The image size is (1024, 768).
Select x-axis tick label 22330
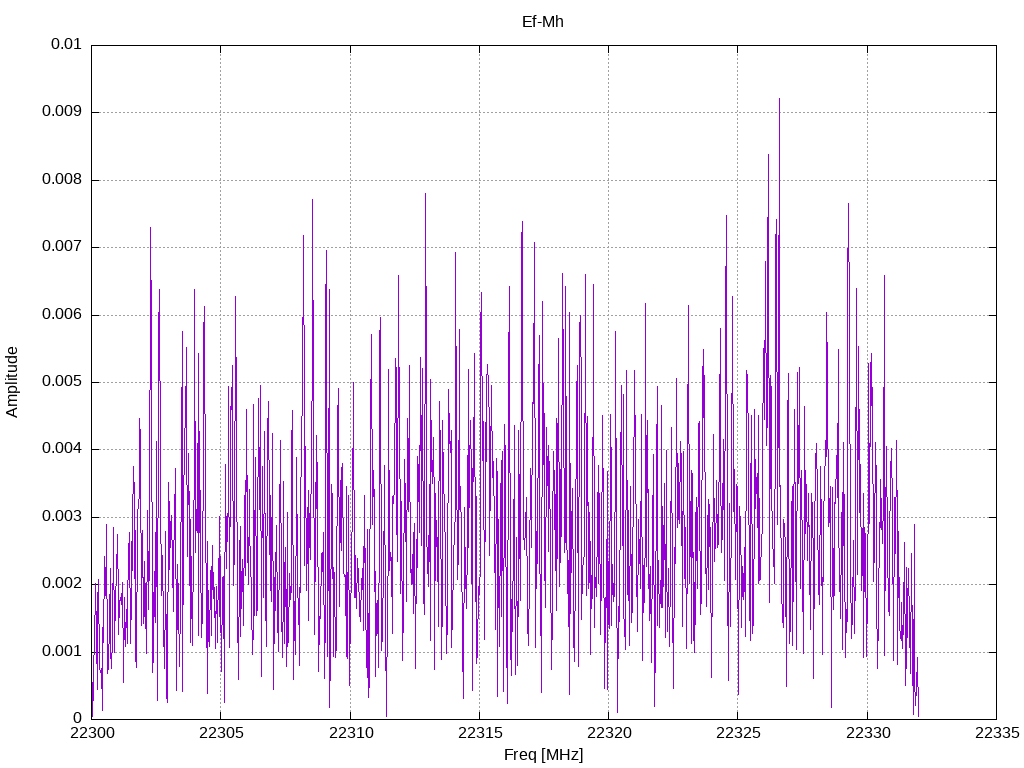pos(867,733)
